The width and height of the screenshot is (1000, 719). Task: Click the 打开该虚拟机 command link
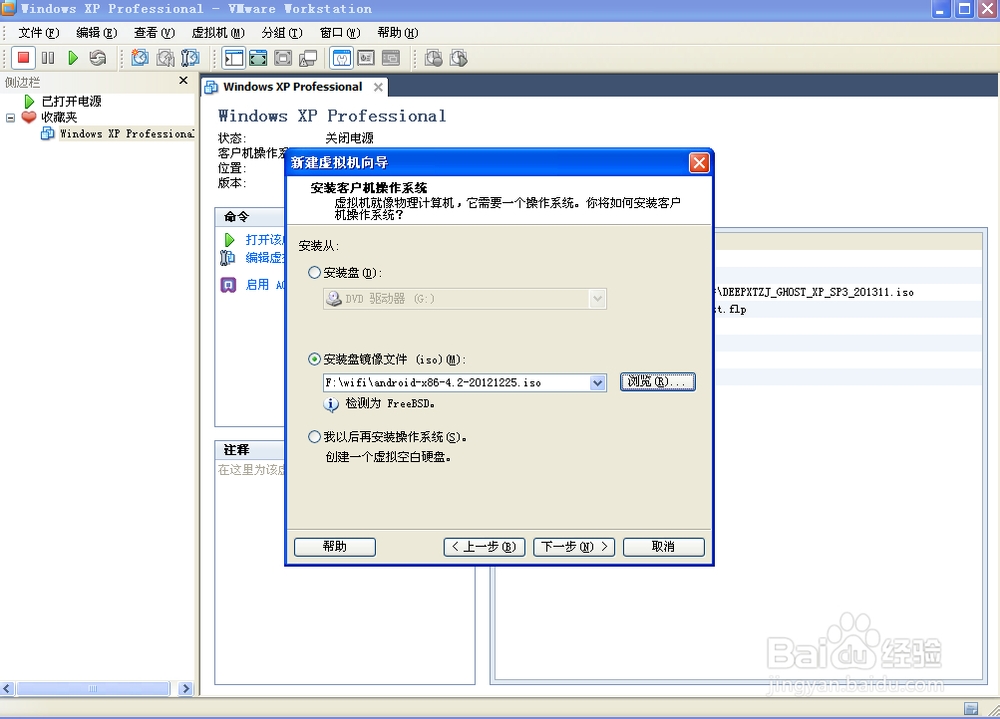264,239
